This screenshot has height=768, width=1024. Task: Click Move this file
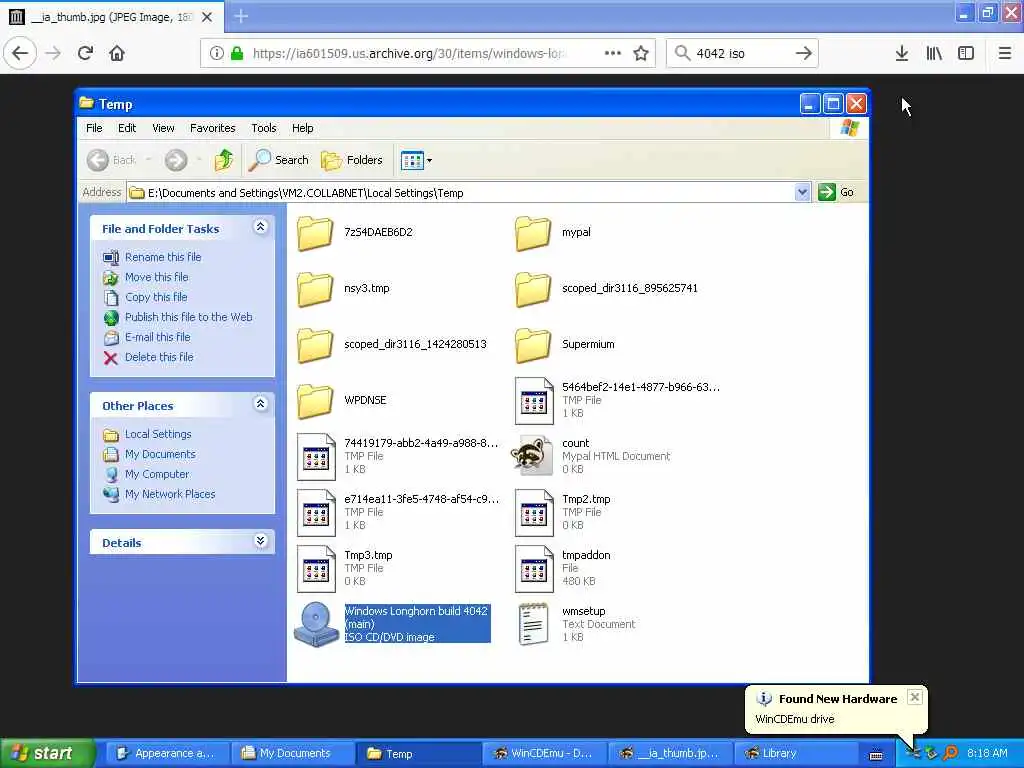[x=146, y=277]
